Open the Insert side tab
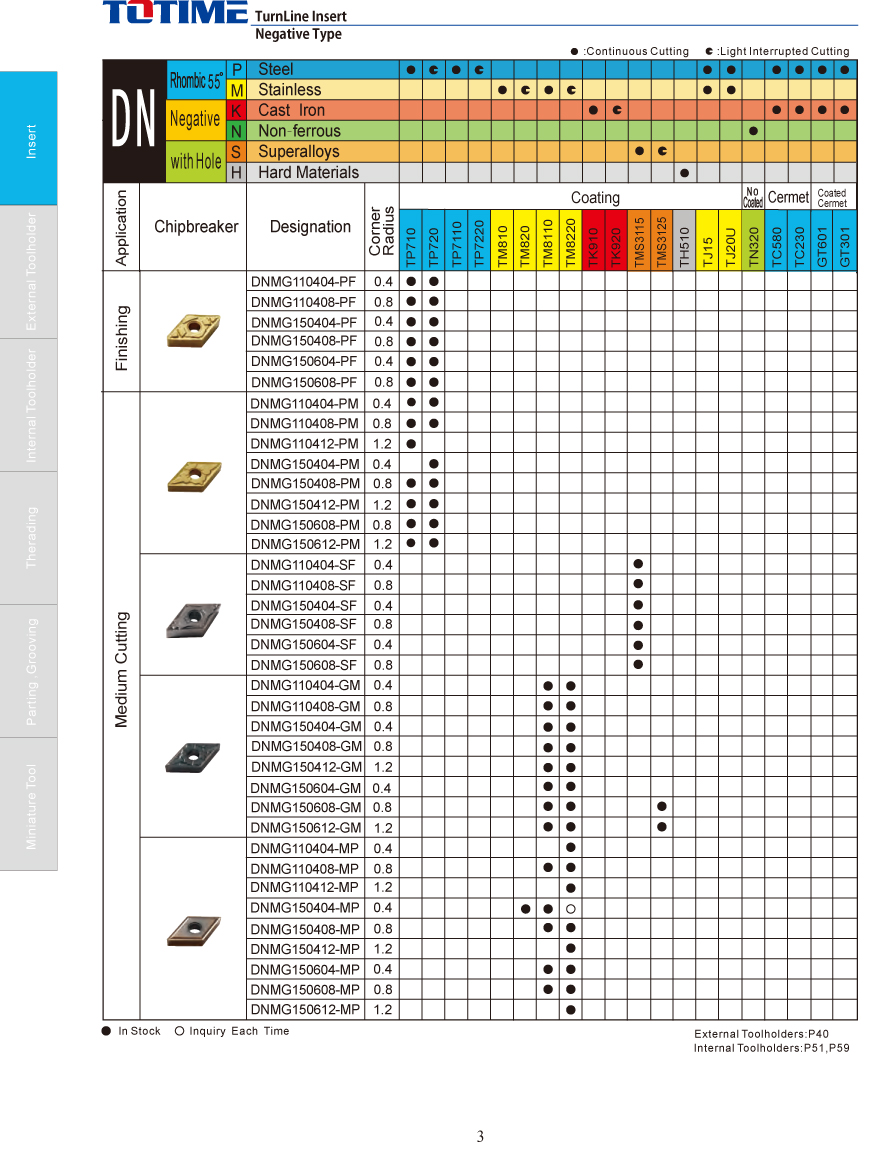The height and width of the screenshot is (1150, 870). tap(30, 139)
